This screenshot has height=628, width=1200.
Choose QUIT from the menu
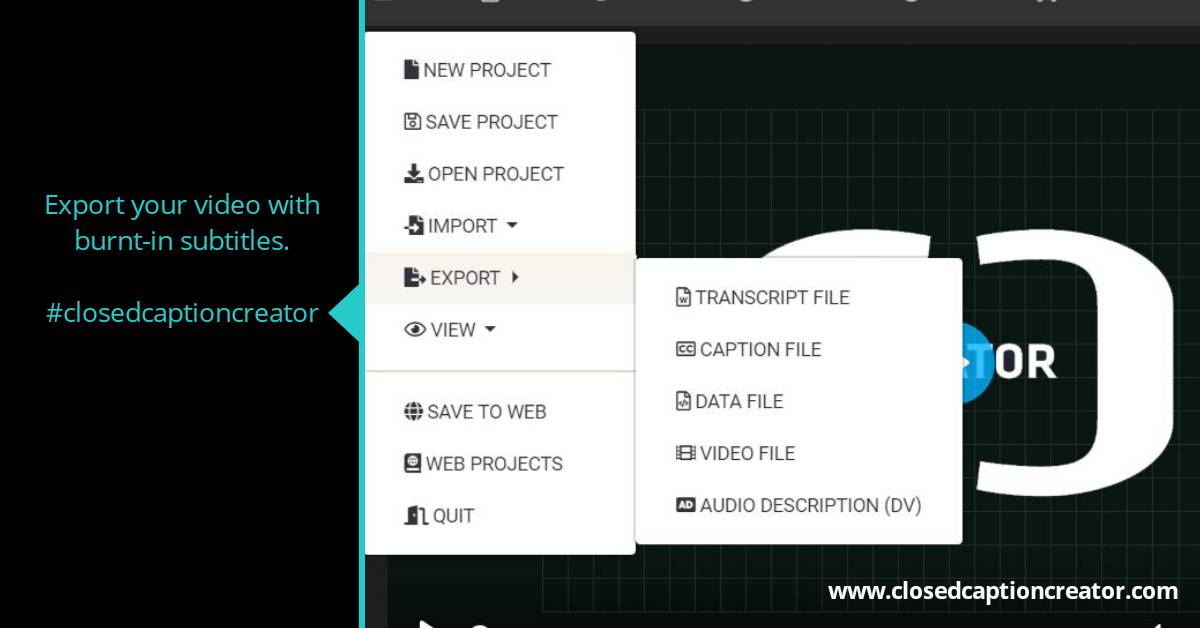(x=500, y=516)
